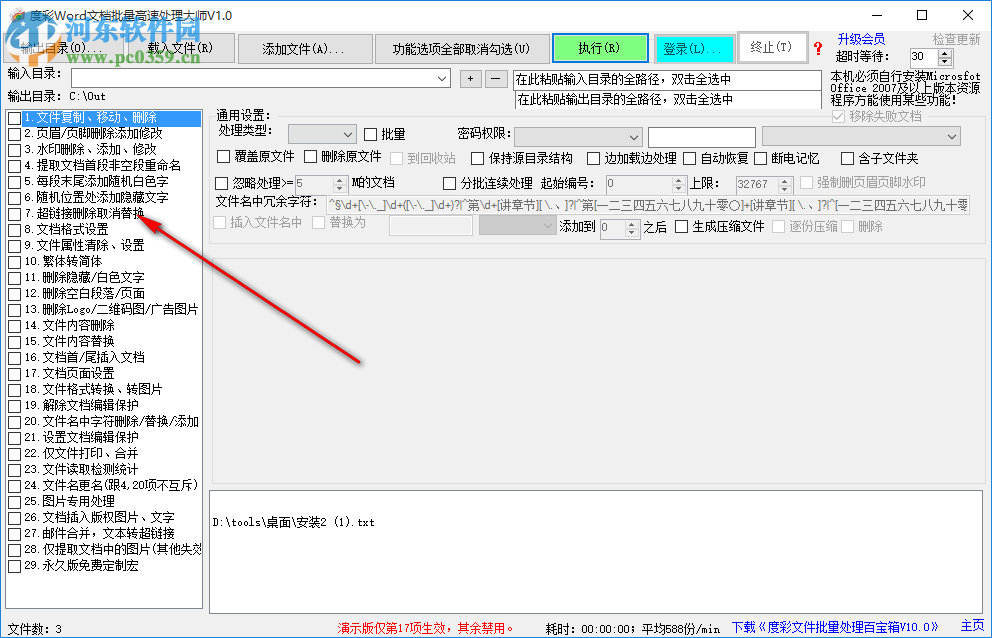This screenshot has width=992, height=638.
Task: Click the up arrow to increase 超时等待 value
Action: click(x=945, y=53)
